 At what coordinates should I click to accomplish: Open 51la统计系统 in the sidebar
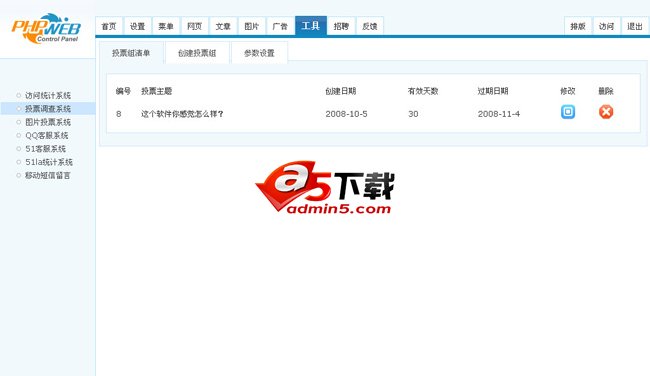[x=49, y=162]
